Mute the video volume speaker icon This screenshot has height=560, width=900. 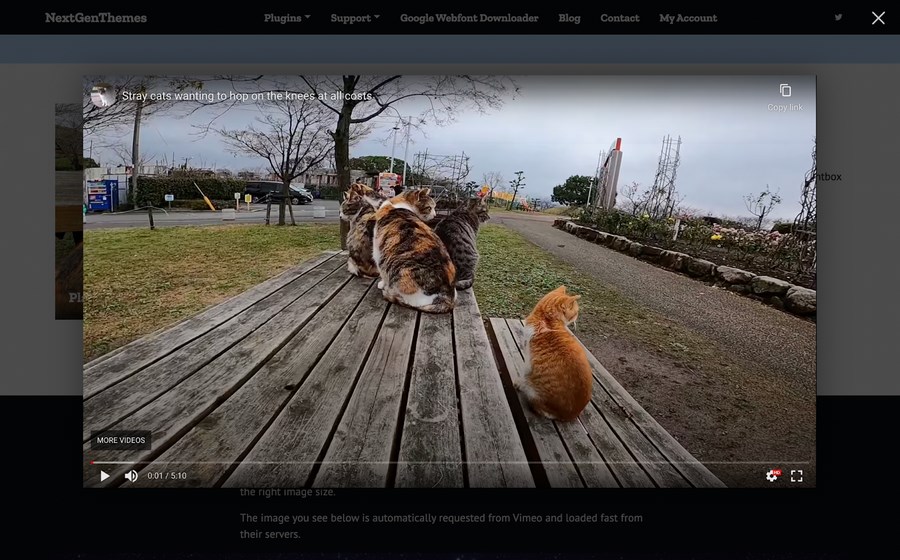(131, 476)
